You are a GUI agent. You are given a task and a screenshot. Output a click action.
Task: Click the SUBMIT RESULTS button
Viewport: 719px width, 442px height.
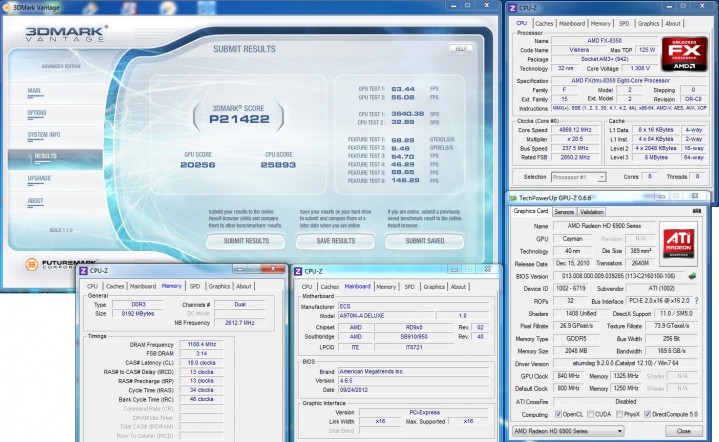(x=246, y=241)
